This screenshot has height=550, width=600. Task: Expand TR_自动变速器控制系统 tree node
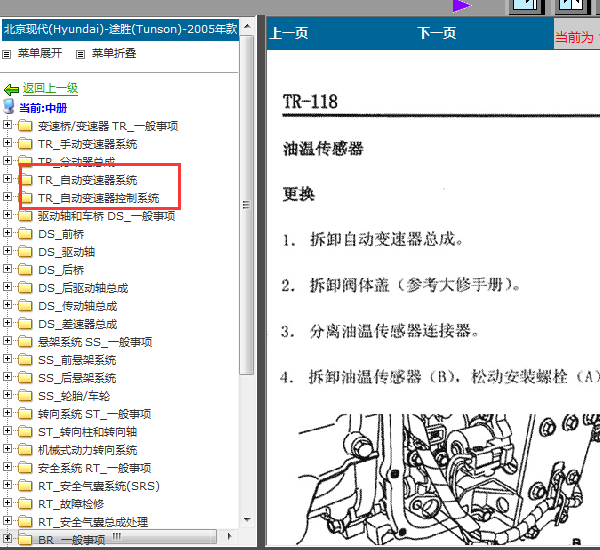click(x=7, y=196)
